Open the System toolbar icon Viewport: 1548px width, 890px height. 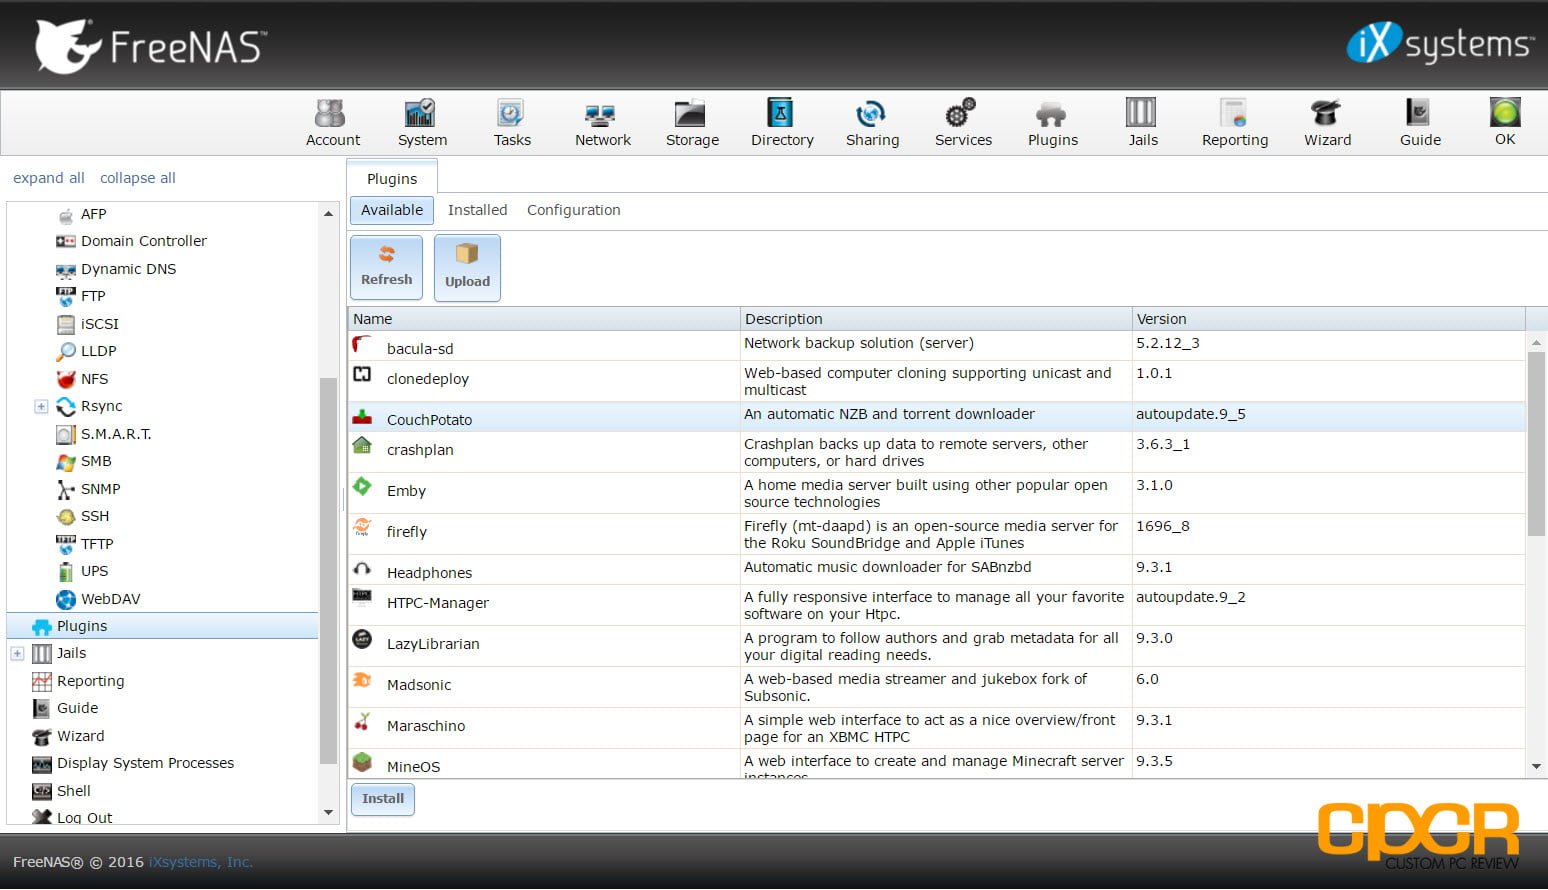(422, 123)
